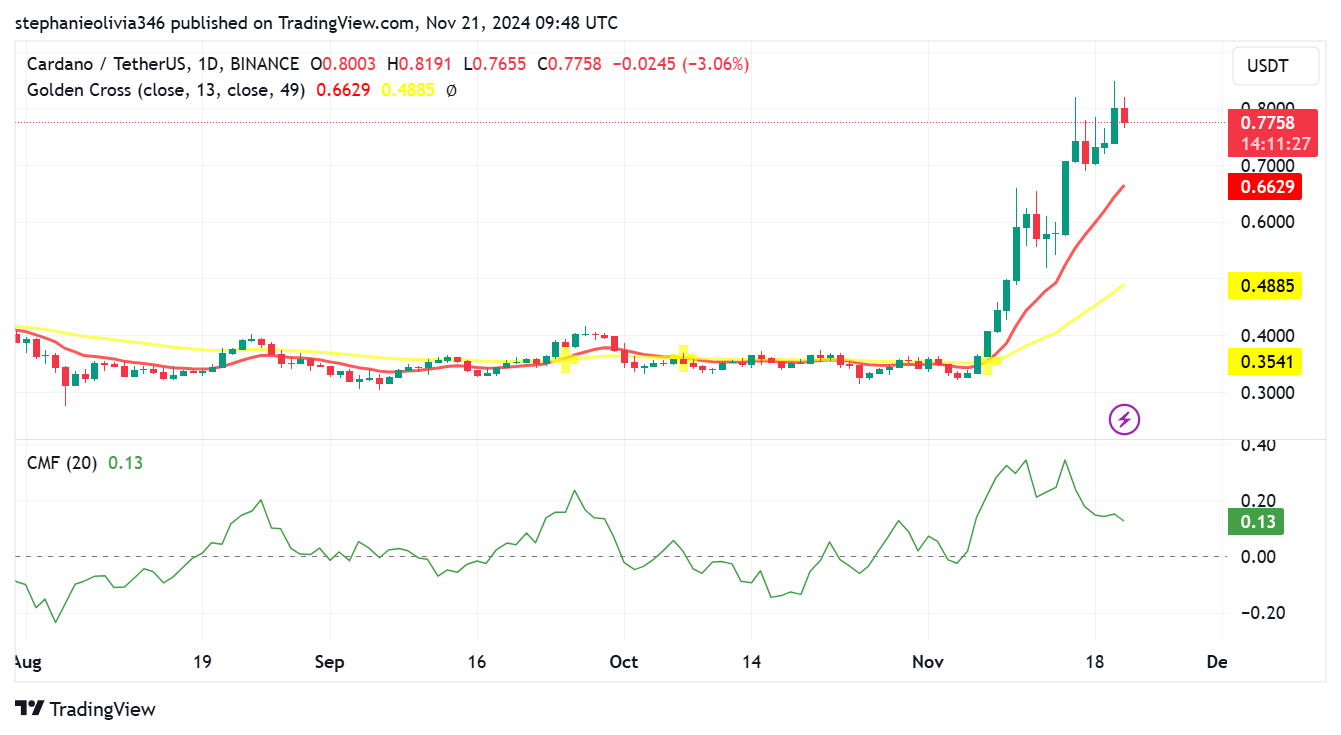Click the 14 date label on time axis
The image size is (1341, 735).
[x=752, y=662]
